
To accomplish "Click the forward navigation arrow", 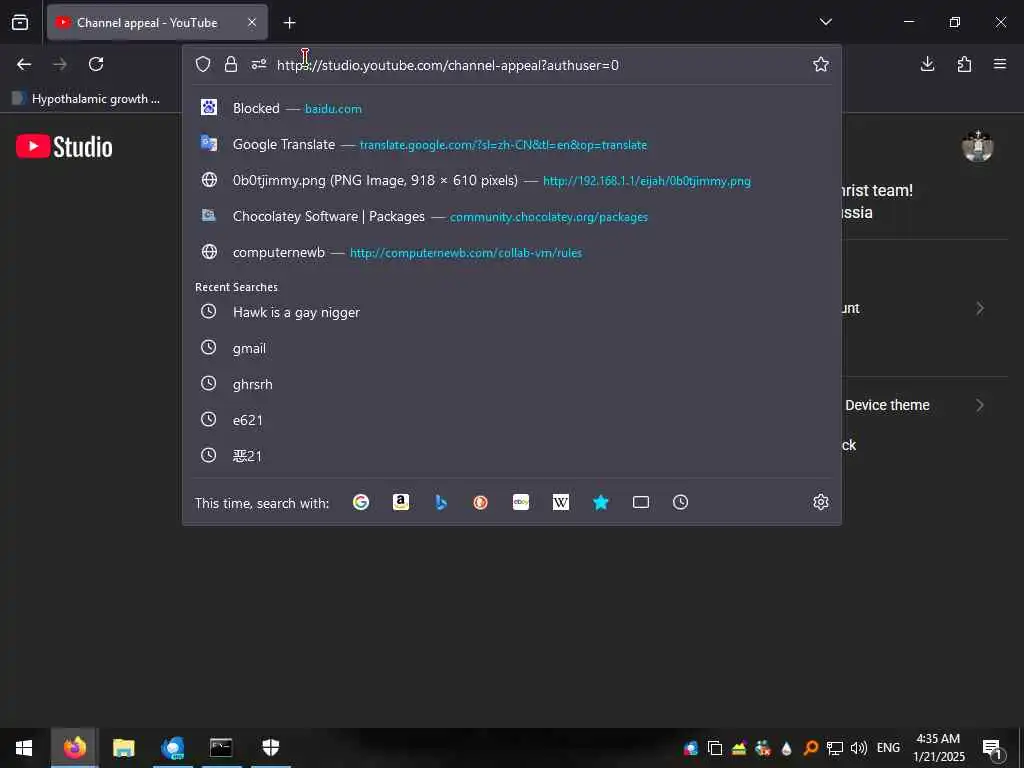I will [x=60, y=64].
